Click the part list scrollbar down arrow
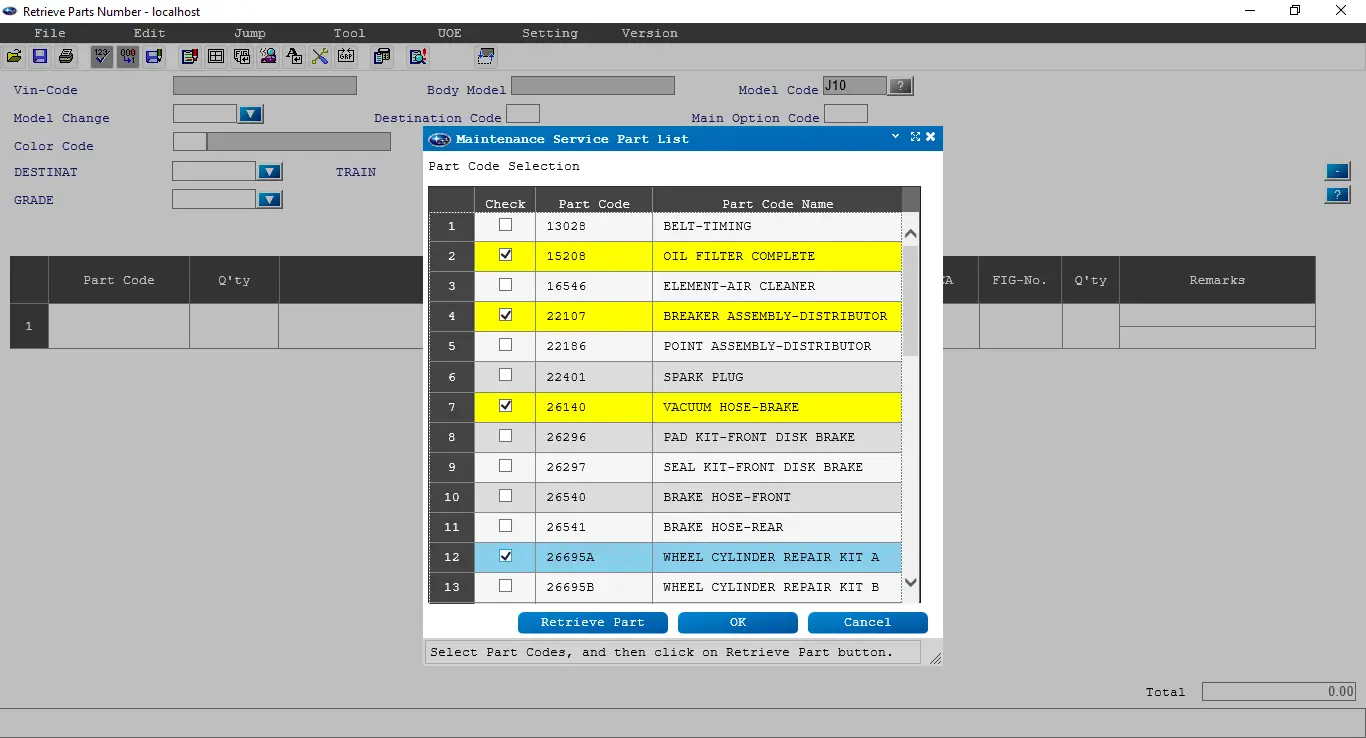This screenshot has height=738, width=1366. pos(910,582)
